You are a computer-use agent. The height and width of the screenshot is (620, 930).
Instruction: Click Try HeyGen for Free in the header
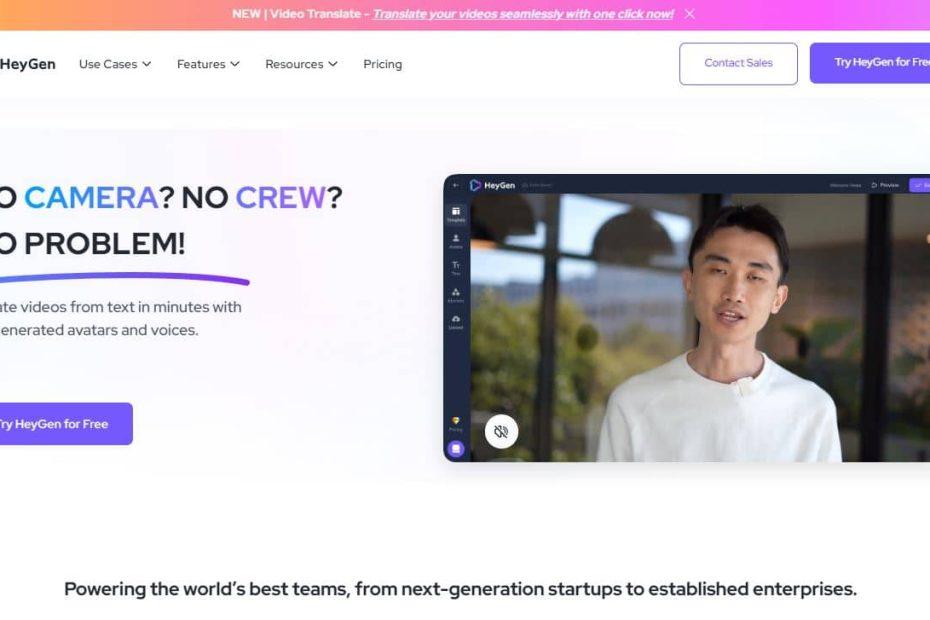(870, 62)
